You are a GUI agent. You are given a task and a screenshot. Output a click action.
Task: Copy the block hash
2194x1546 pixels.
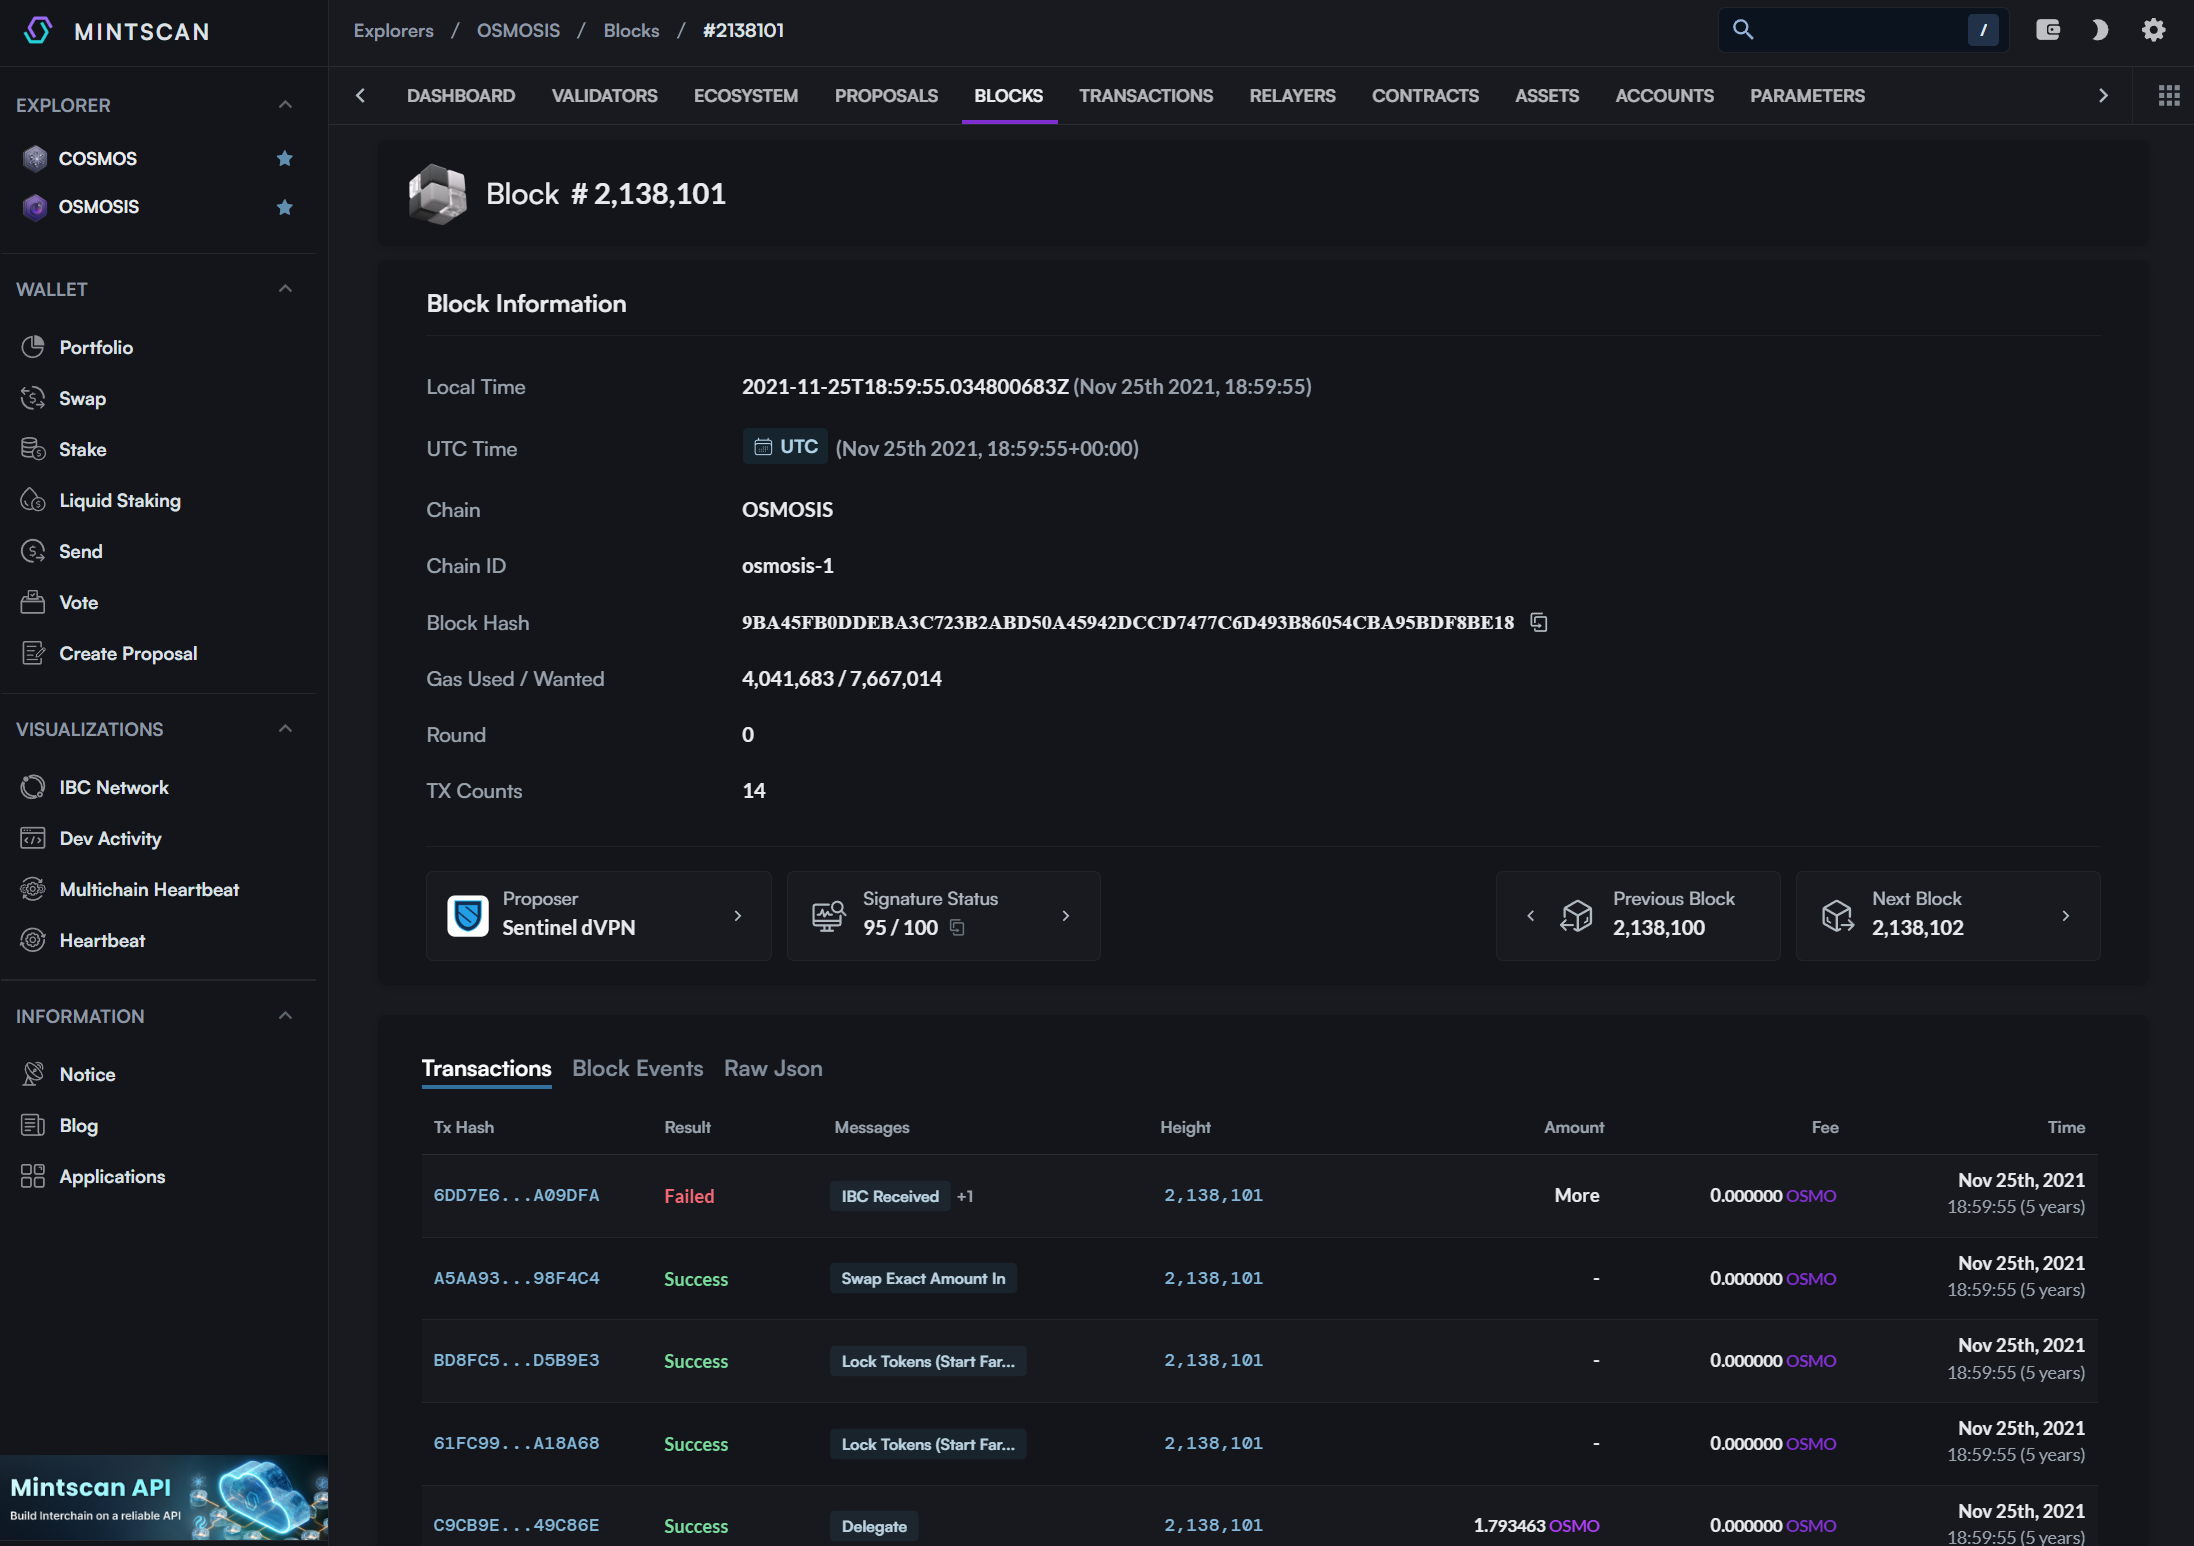tap(1539, 622)
